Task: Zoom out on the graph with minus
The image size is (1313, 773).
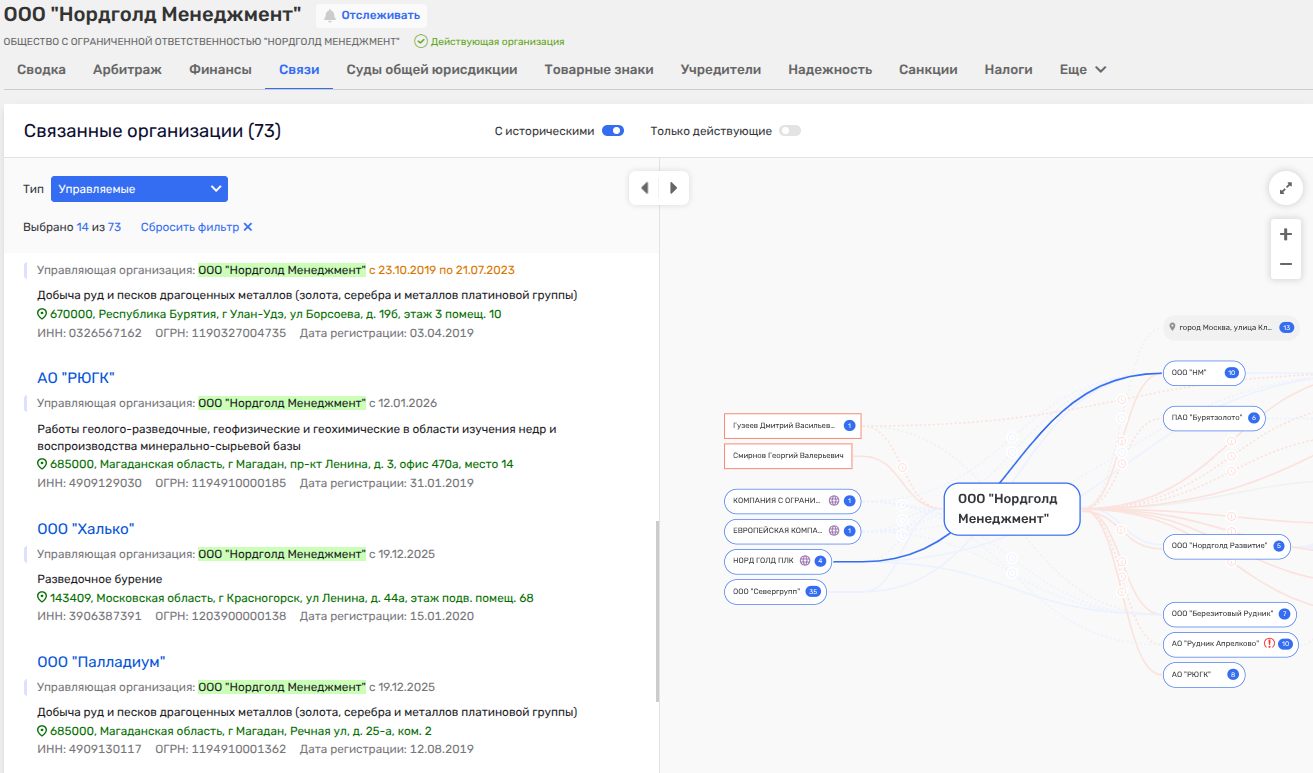Action: (1286, 264)
